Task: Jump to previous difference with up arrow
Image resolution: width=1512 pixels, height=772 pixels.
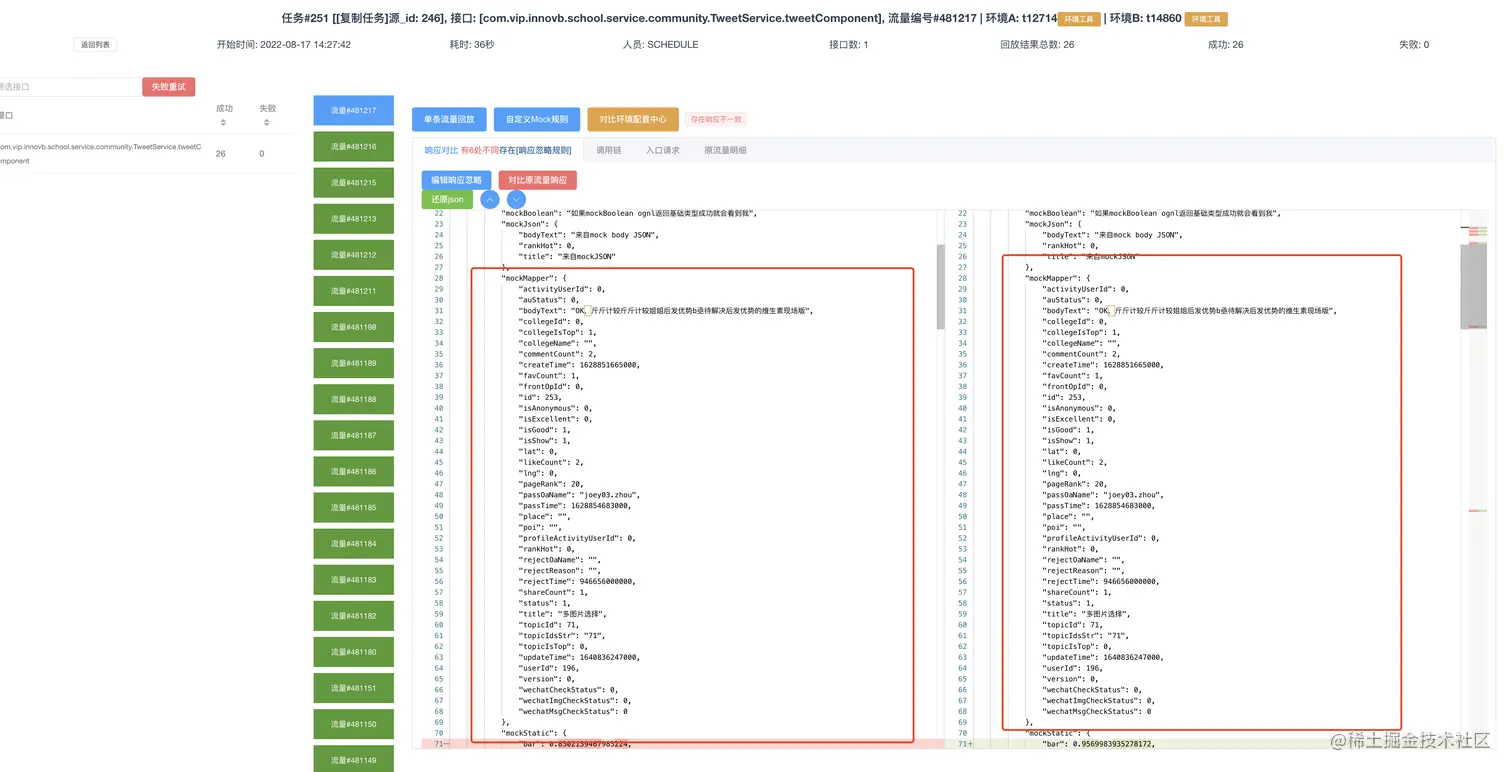Action: (x=490, y=200)
